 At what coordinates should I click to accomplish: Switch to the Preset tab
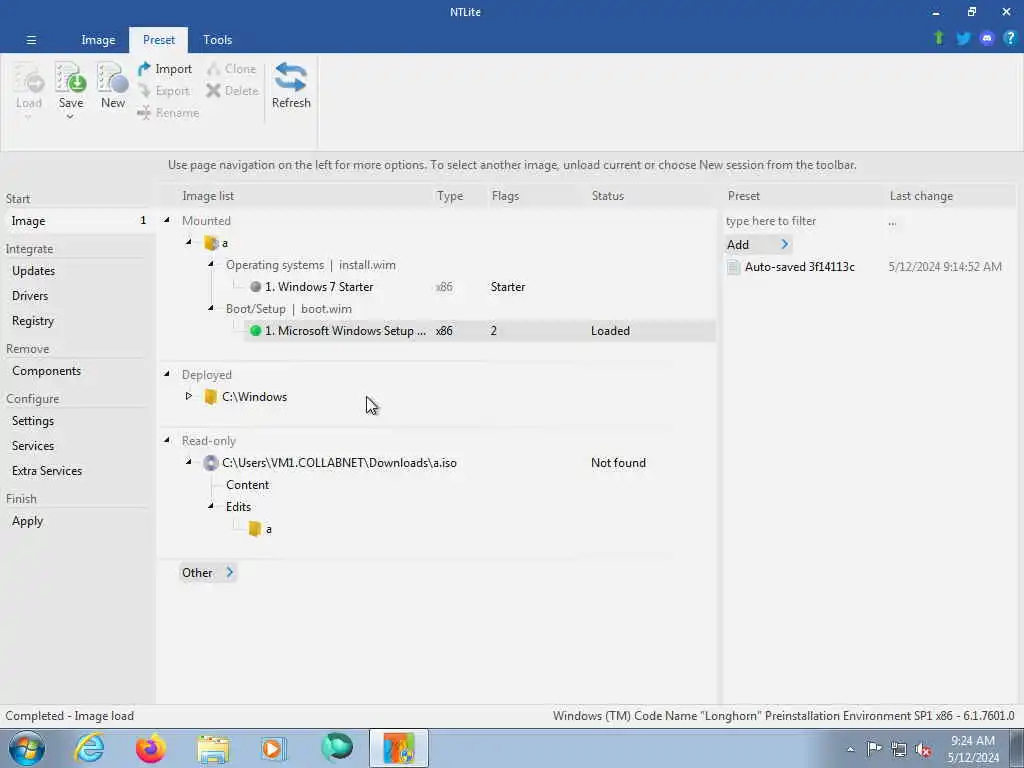[159, 40]
